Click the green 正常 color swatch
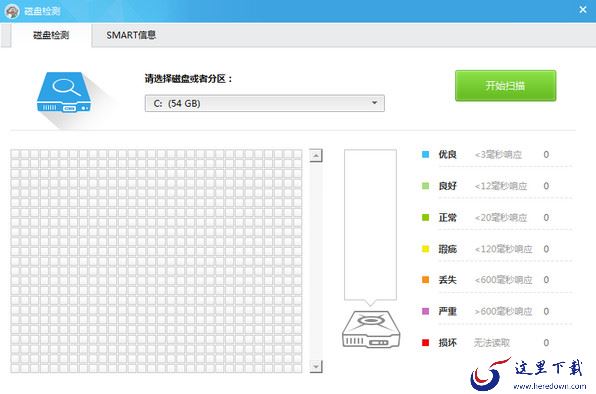 tap(426, 217)
